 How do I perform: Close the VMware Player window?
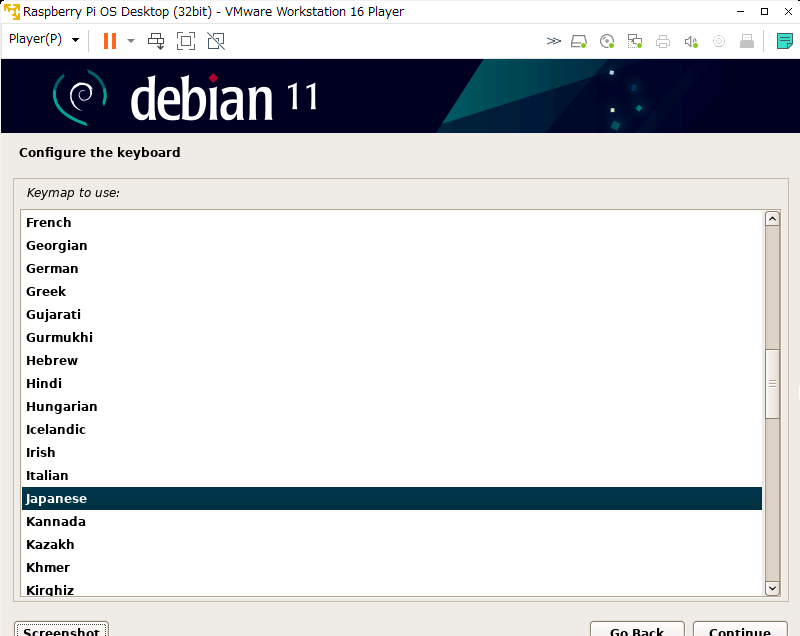point(788,11)
